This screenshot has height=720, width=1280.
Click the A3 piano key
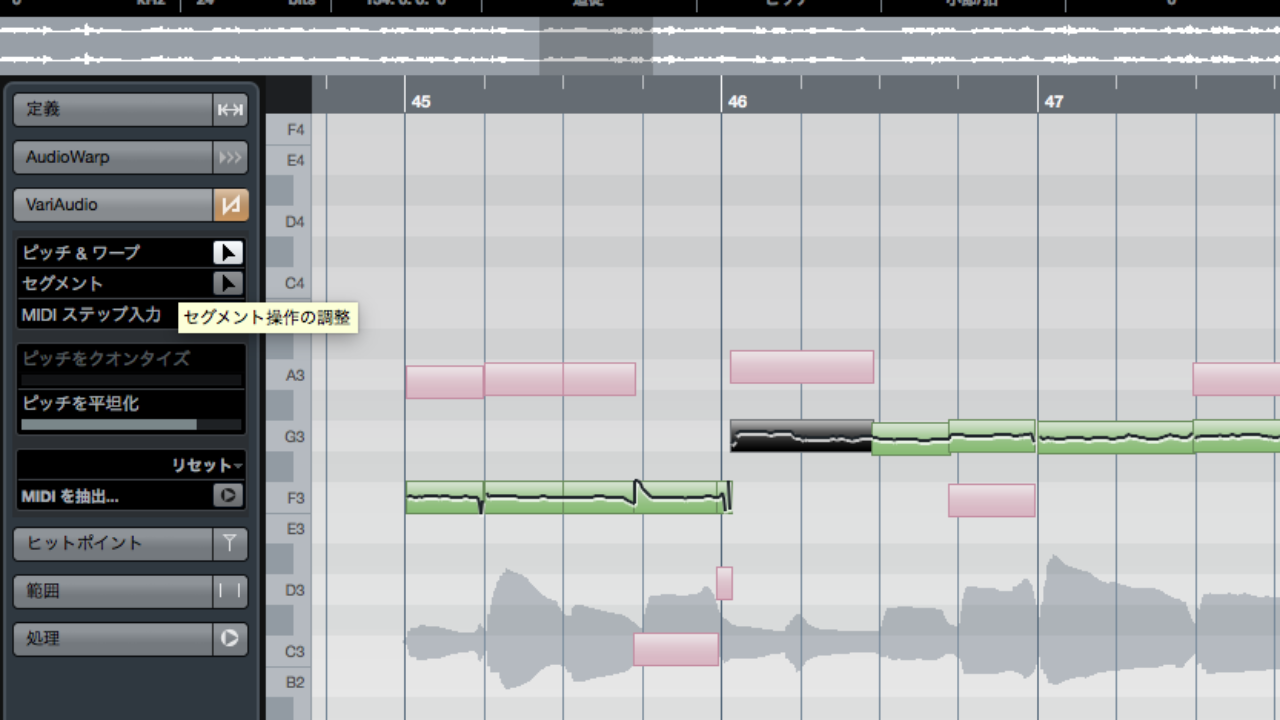(x=288, y=375)
